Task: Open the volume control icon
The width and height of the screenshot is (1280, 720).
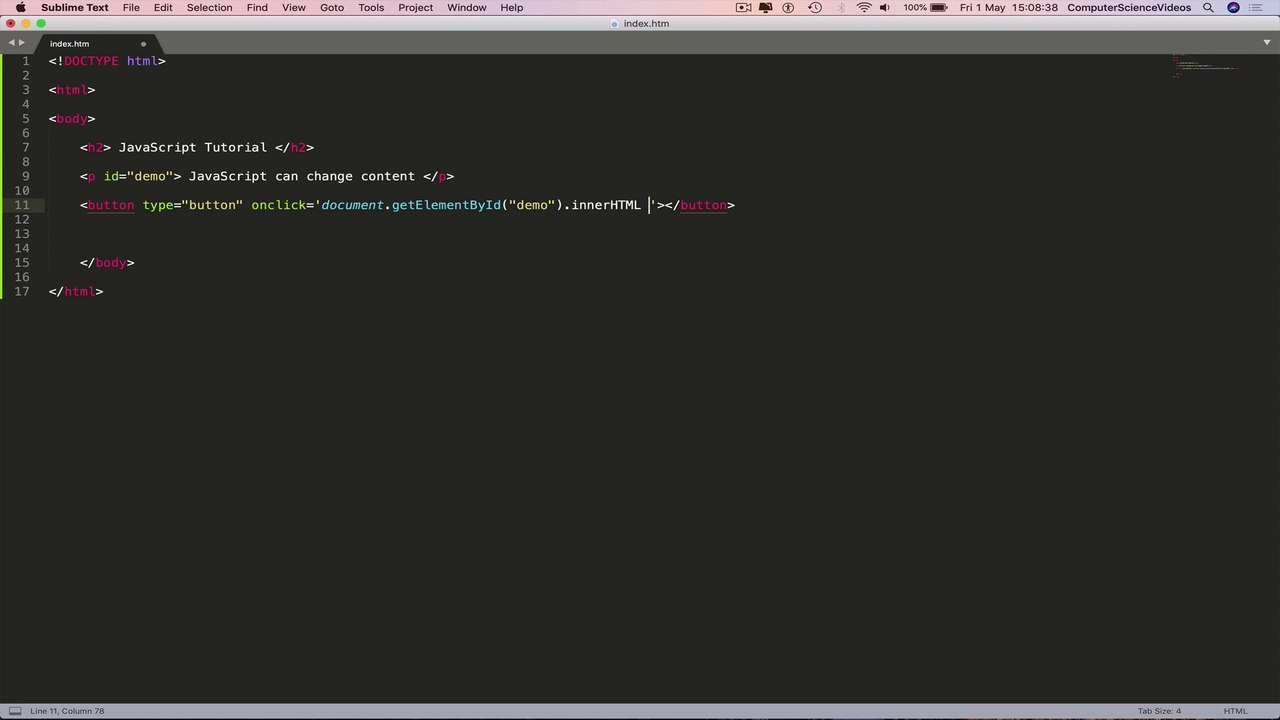Action: click(x=888, y=8)
